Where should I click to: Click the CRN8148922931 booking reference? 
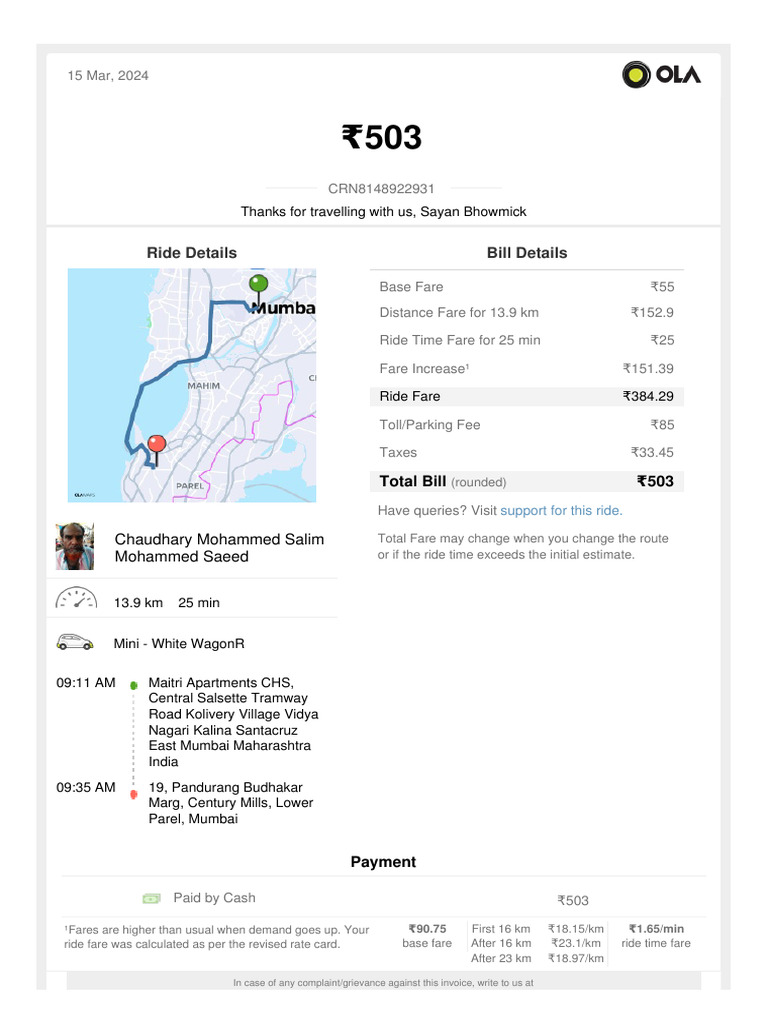[381, 188]
